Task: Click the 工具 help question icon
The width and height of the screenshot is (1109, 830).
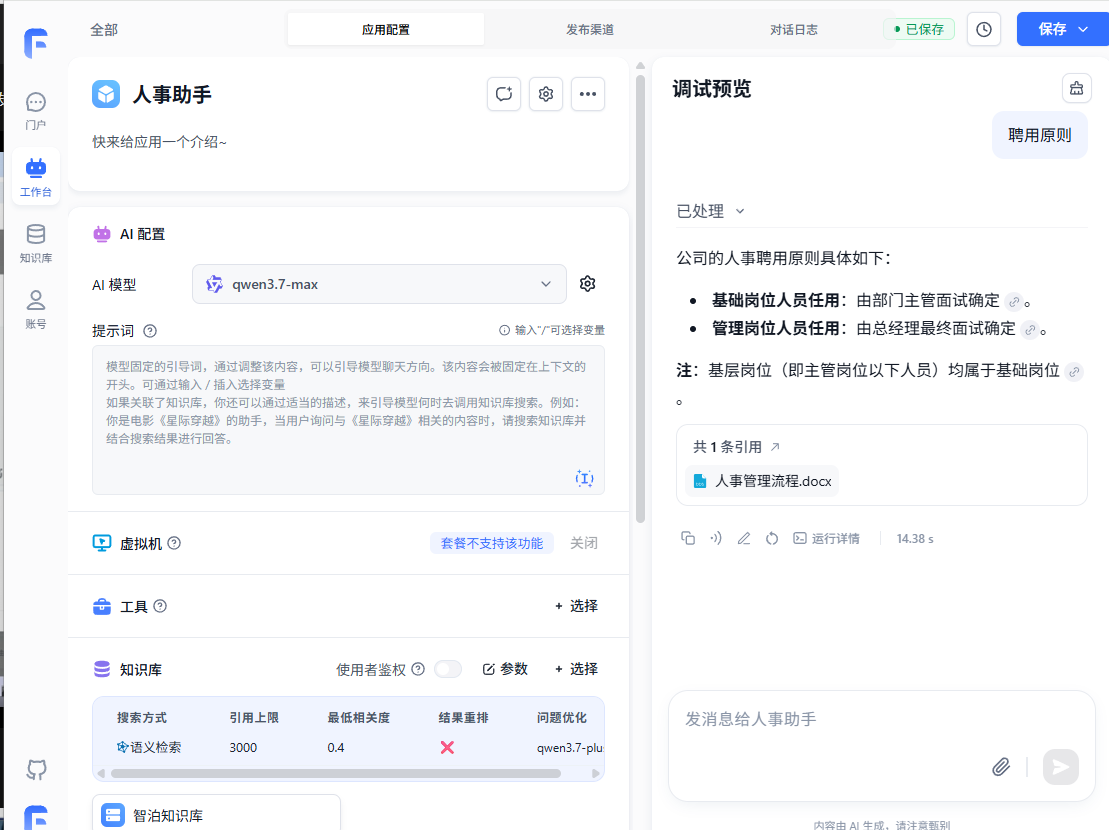Action: [160, 606]
